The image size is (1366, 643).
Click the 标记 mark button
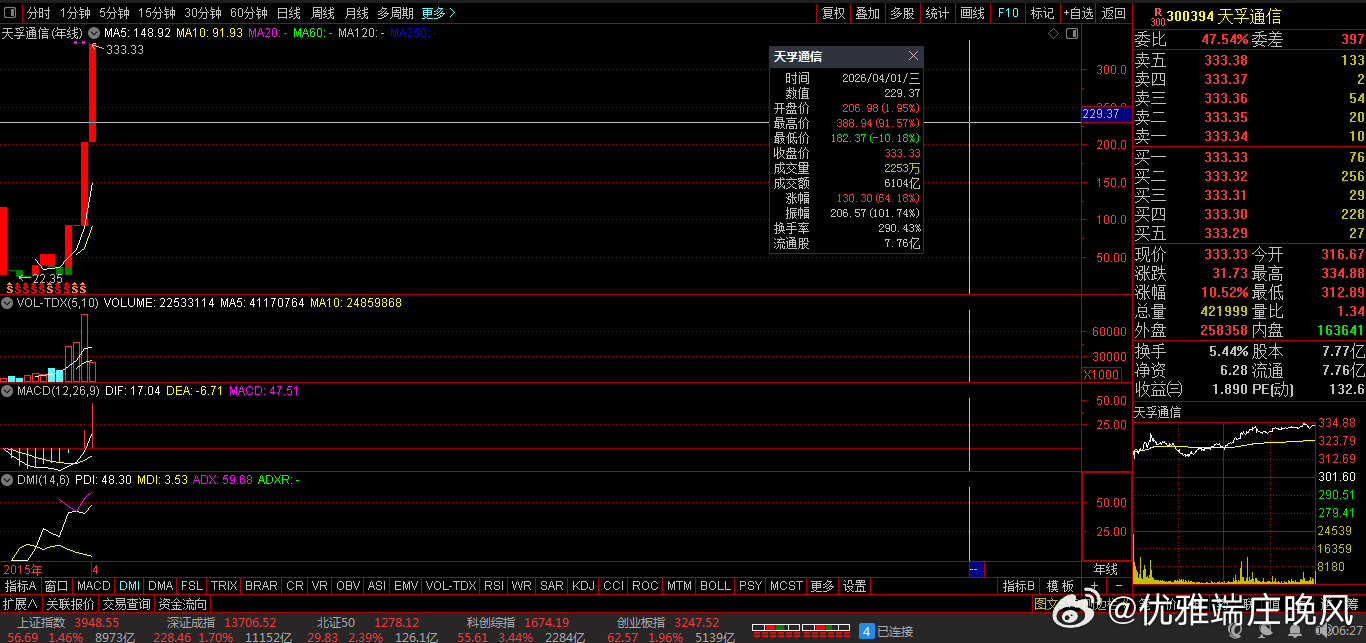point(1042,13)
